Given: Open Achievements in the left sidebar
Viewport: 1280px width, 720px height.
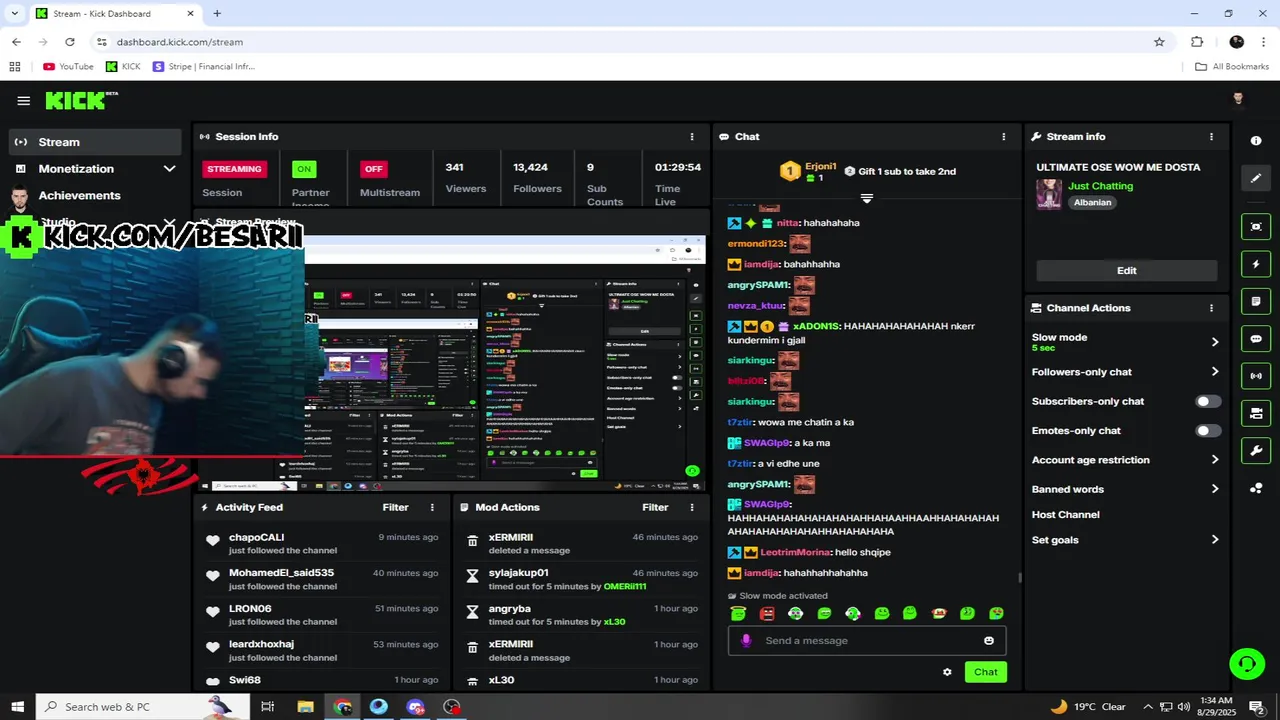Looking at the screenshot, I should [79, 196].
